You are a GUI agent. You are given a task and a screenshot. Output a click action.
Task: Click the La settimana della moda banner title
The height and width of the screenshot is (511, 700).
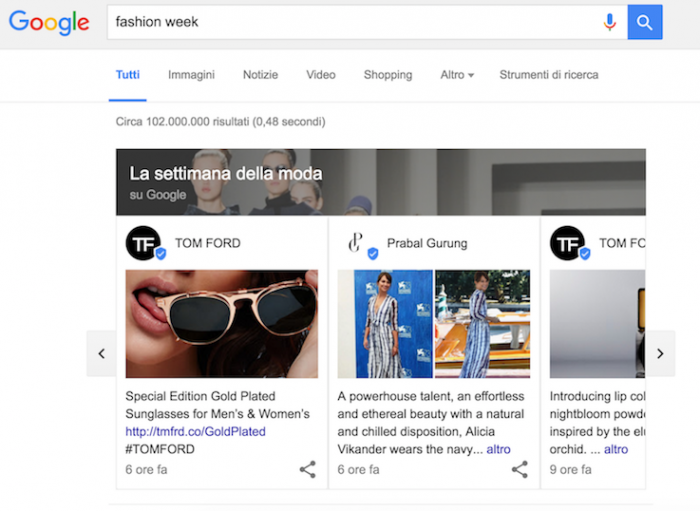pos(225,174)
